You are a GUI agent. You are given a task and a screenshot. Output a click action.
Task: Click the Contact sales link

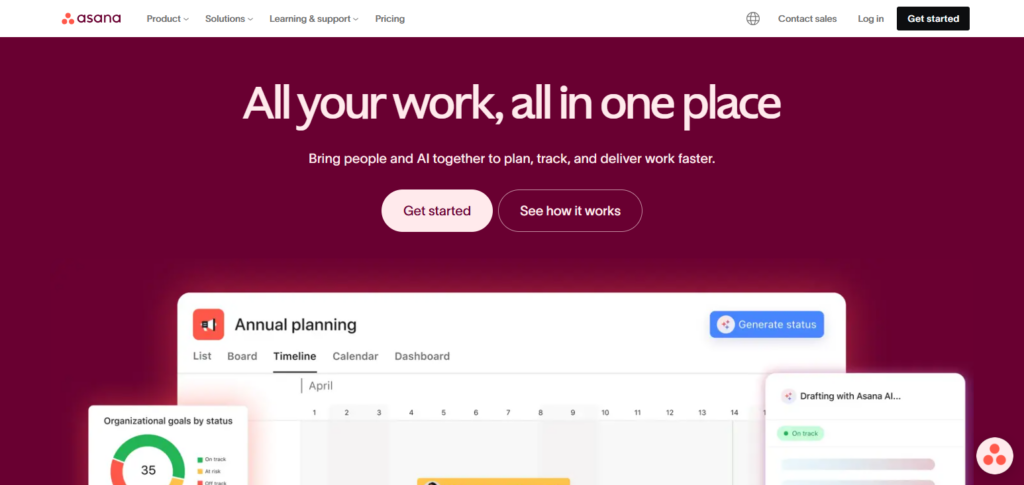(x=807, y=19)
